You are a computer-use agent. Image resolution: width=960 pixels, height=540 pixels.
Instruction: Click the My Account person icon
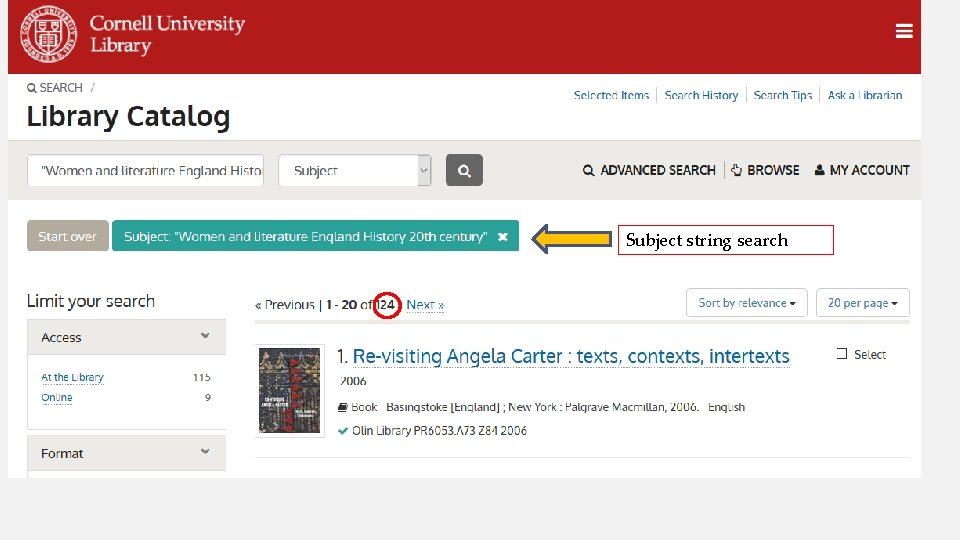819,170
